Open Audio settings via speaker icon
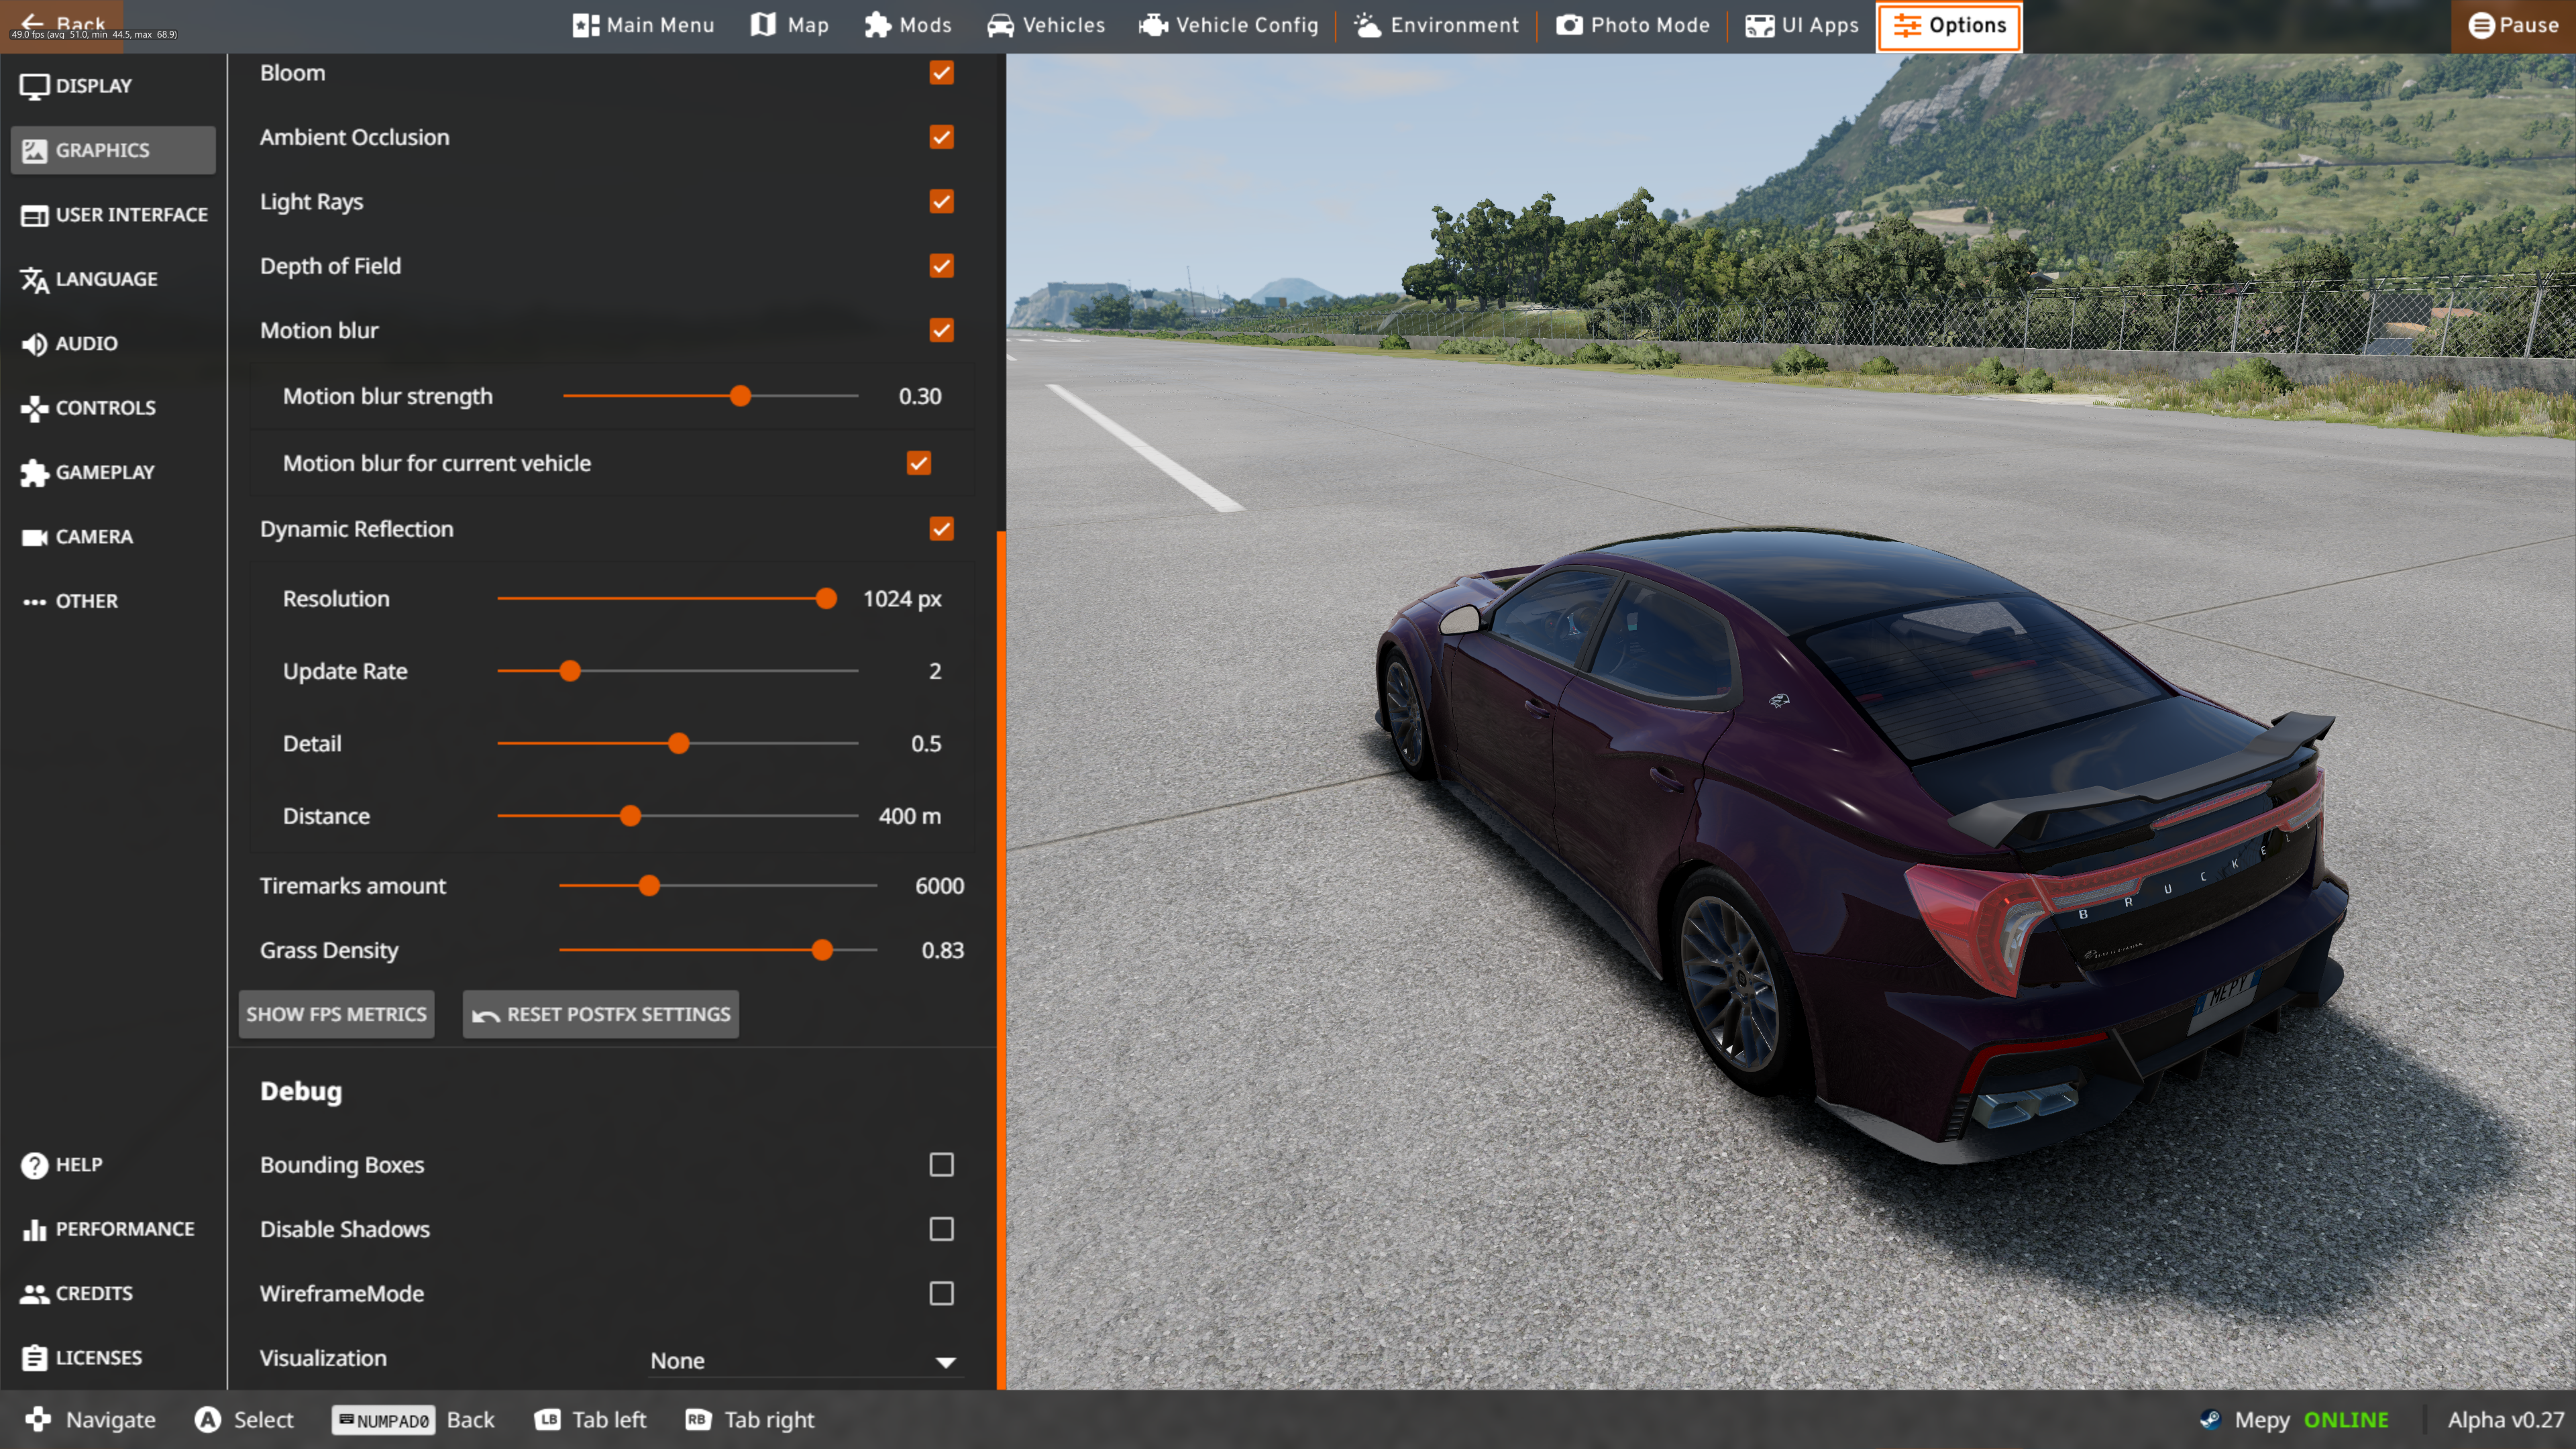The width and height of the screenshot is (2576, 1449). (x=34, y=344)
